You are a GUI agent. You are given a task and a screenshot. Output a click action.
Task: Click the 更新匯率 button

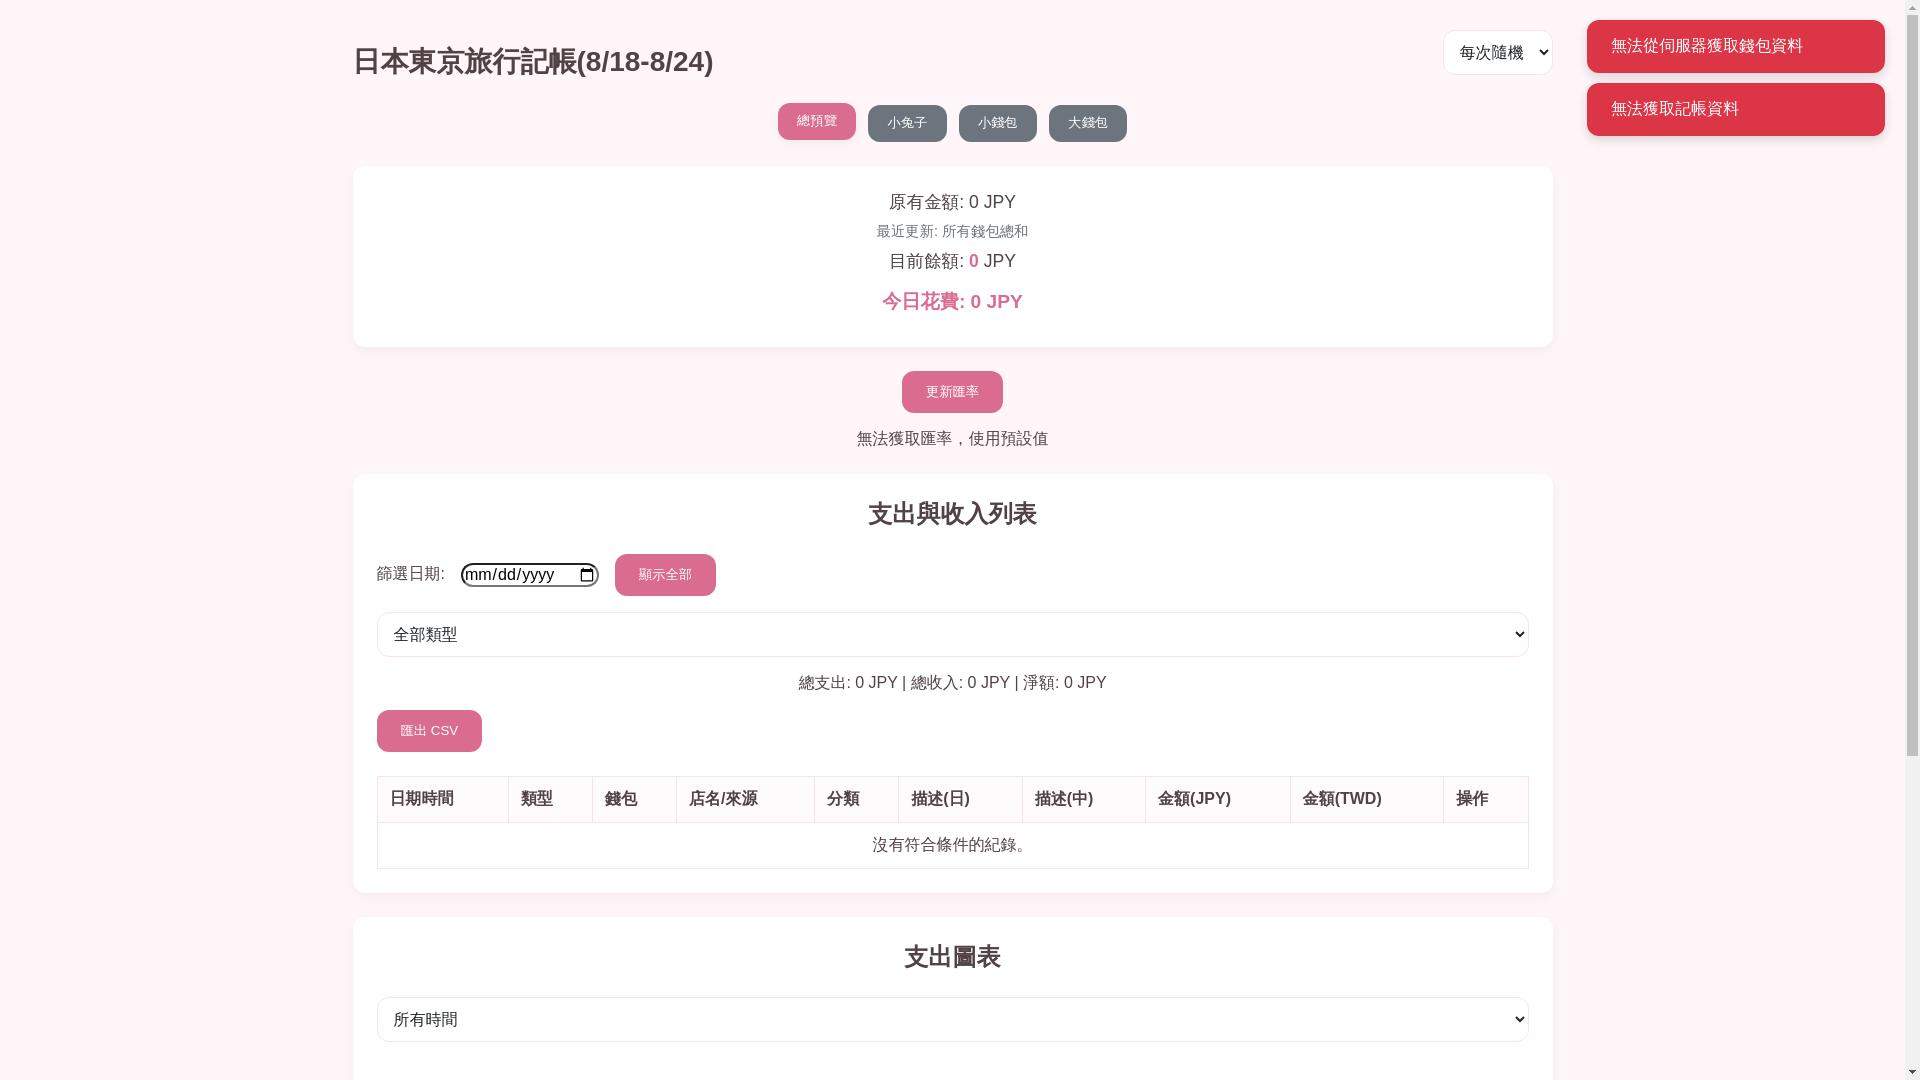pos(952,392)
